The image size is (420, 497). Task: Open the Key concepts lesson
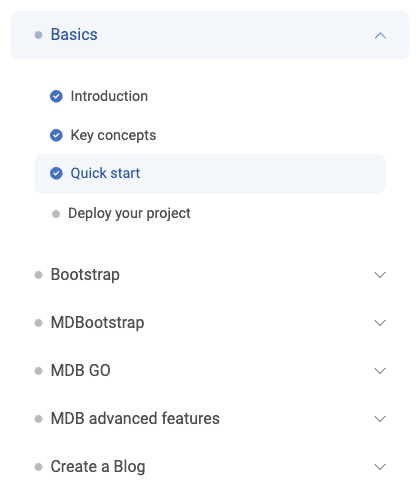click(x=113, y=135)
